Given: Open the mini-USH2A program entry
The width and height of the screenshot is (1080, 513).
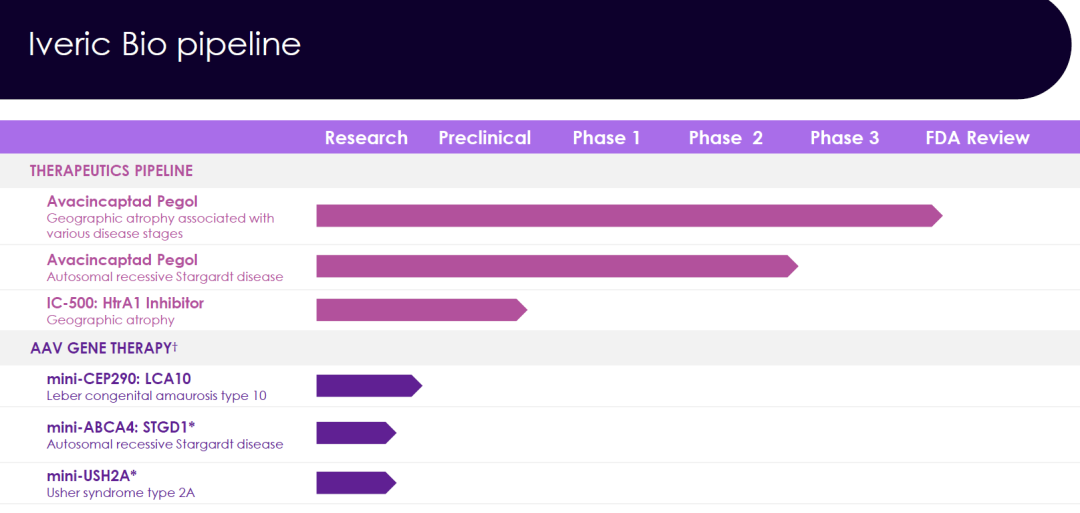Looking at the screenshot, I should tap(91, 475).
